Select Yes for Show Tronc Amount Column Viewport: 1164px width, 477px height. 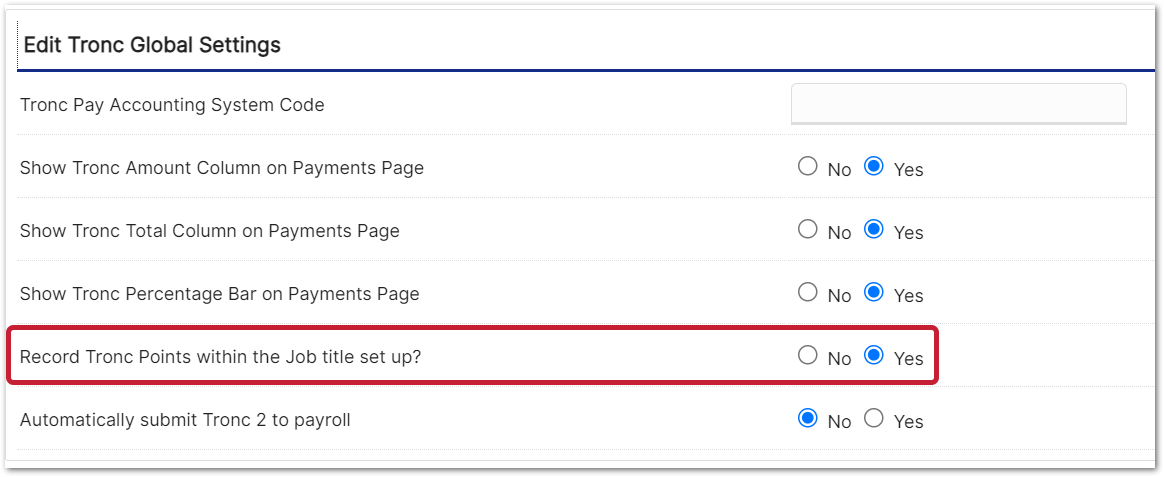874,167
